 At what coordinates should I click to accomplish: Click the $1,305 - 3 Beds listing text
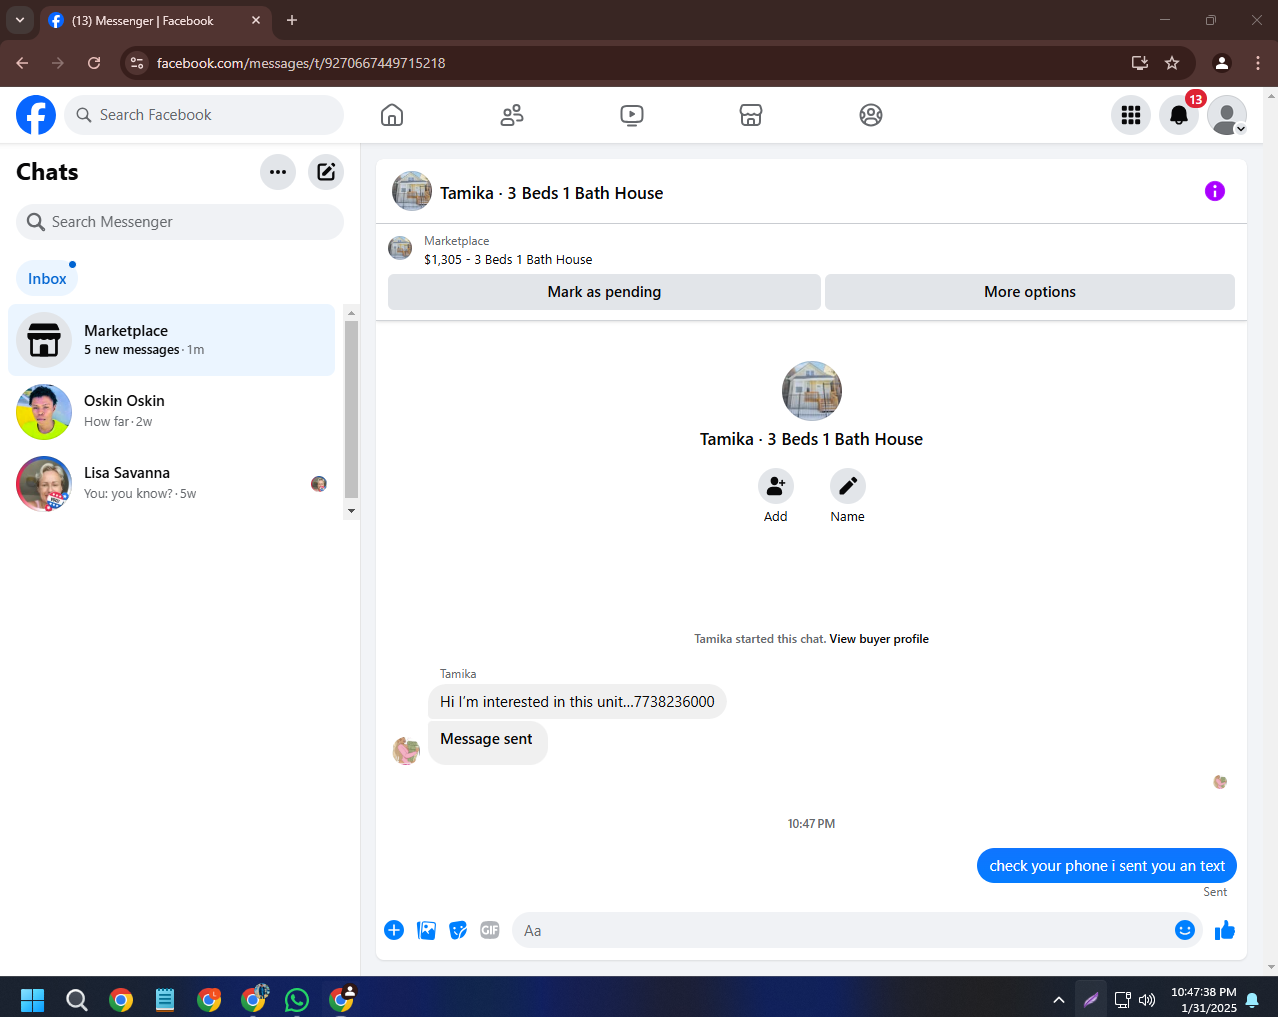(508, 260)
